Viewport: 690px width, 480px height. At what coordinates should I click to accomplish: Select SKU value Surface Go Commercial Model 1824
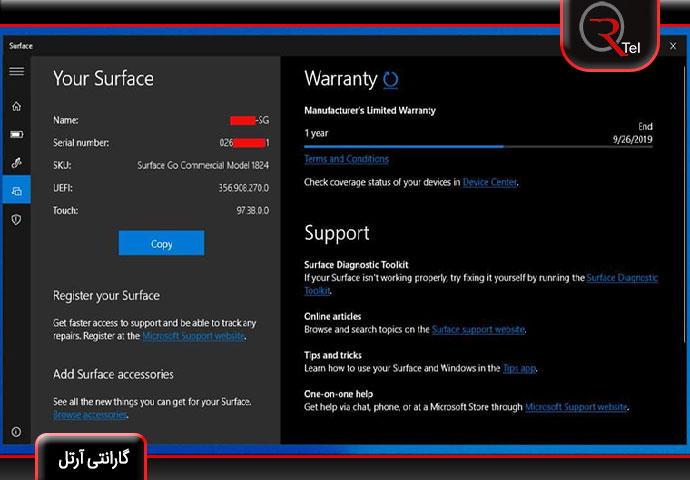tap(203, 165)
